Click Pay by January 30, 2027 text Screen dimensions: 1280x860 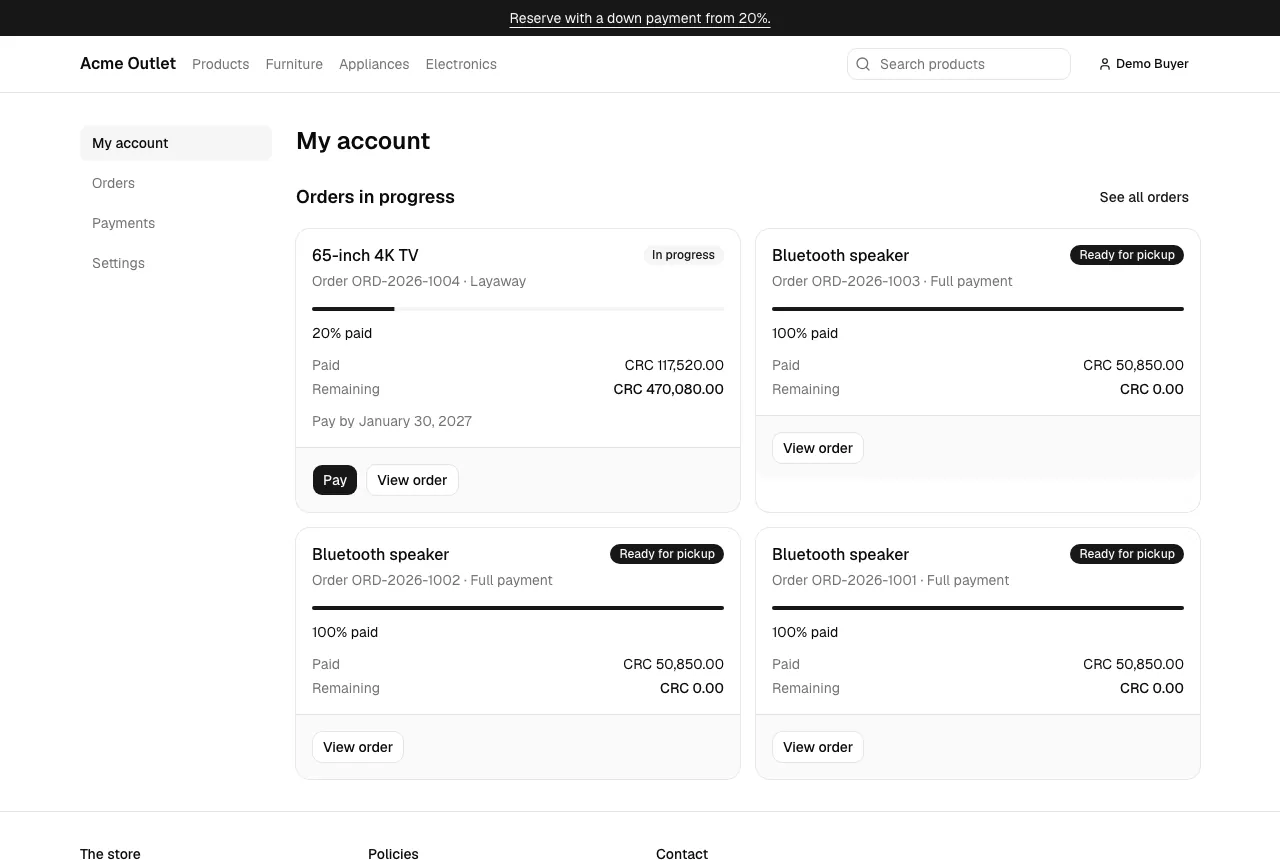click(x=392, y=421)
